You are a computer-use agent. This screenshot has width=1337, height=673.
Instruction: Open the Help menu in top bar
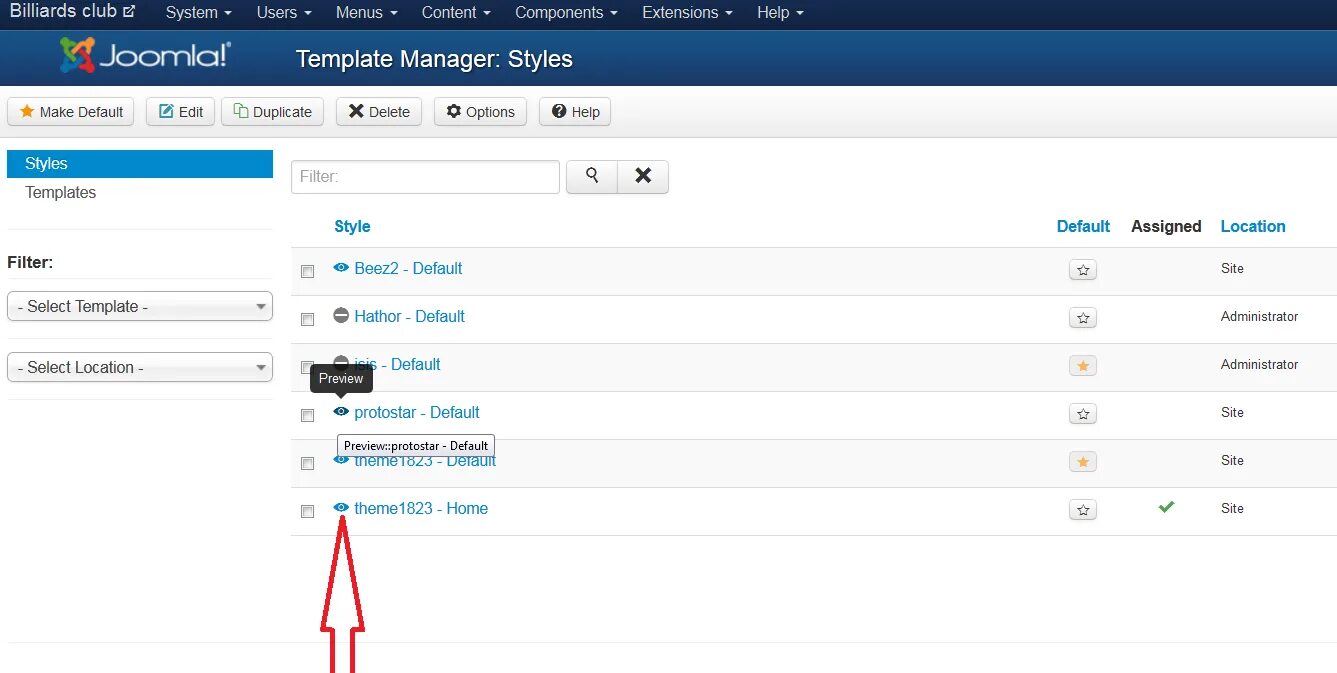[x=780, y=13]
